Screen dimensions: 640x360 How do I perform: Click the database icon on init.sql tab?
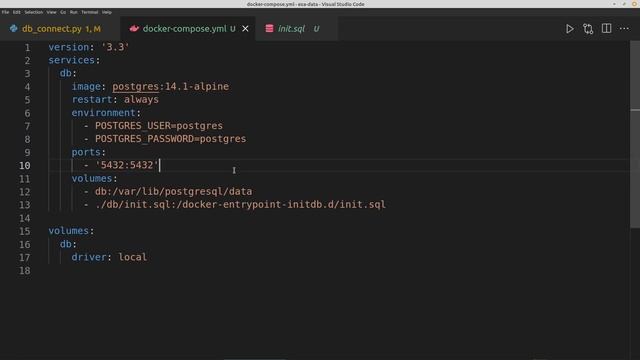269,29
